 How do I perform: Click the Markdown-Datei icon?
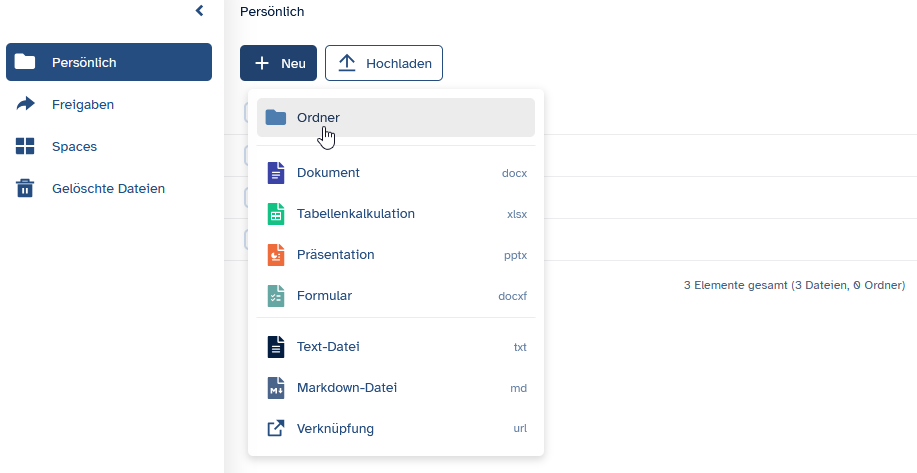[276, 388]
